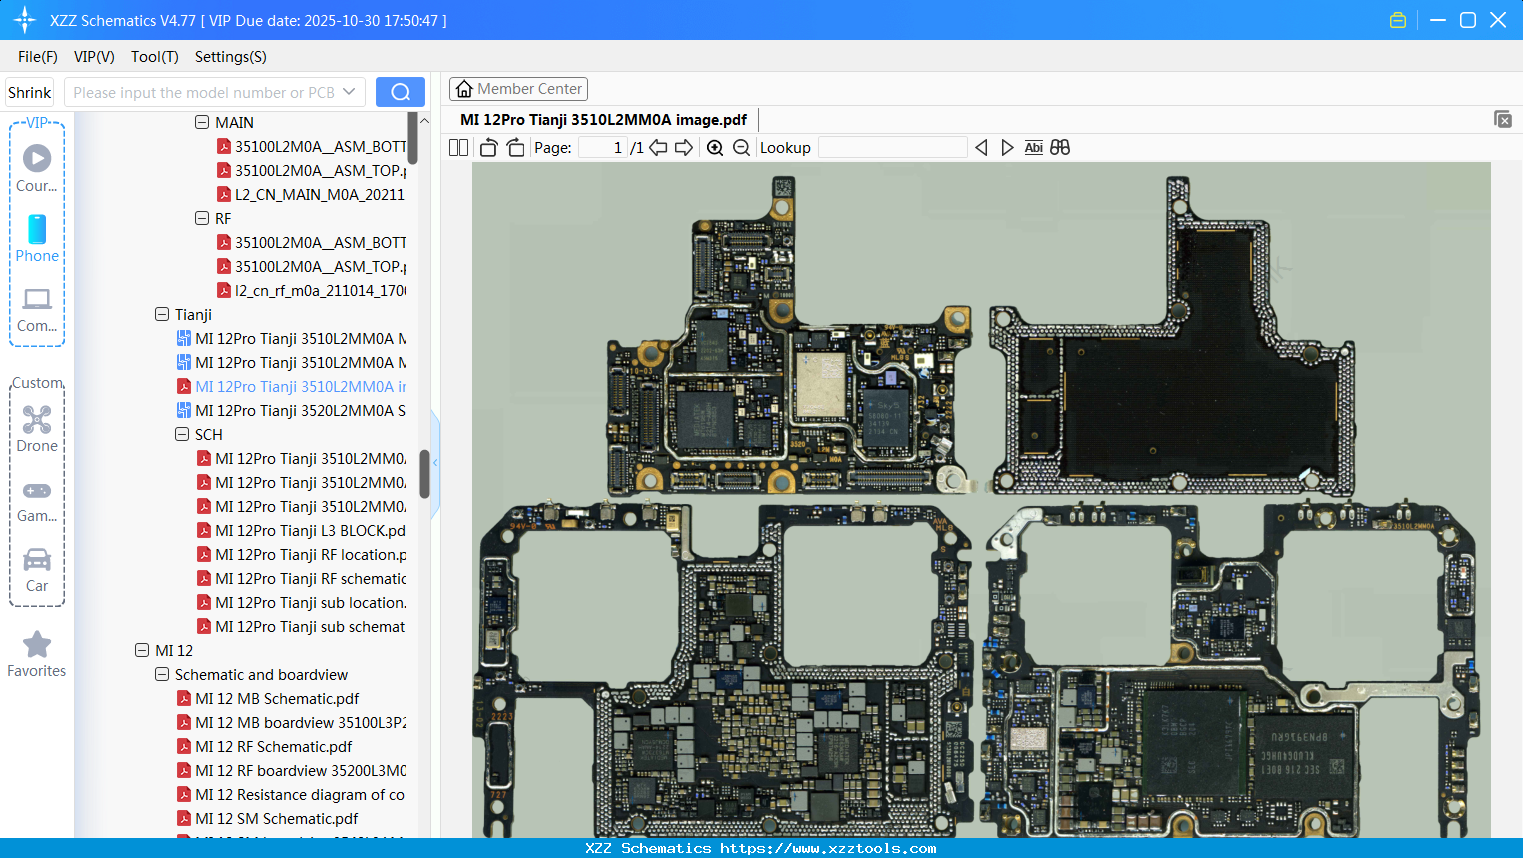This screenshot has height=858, width=1523.
Task: Collapse the SCH folder node
Action: click(x=182, y=434)
